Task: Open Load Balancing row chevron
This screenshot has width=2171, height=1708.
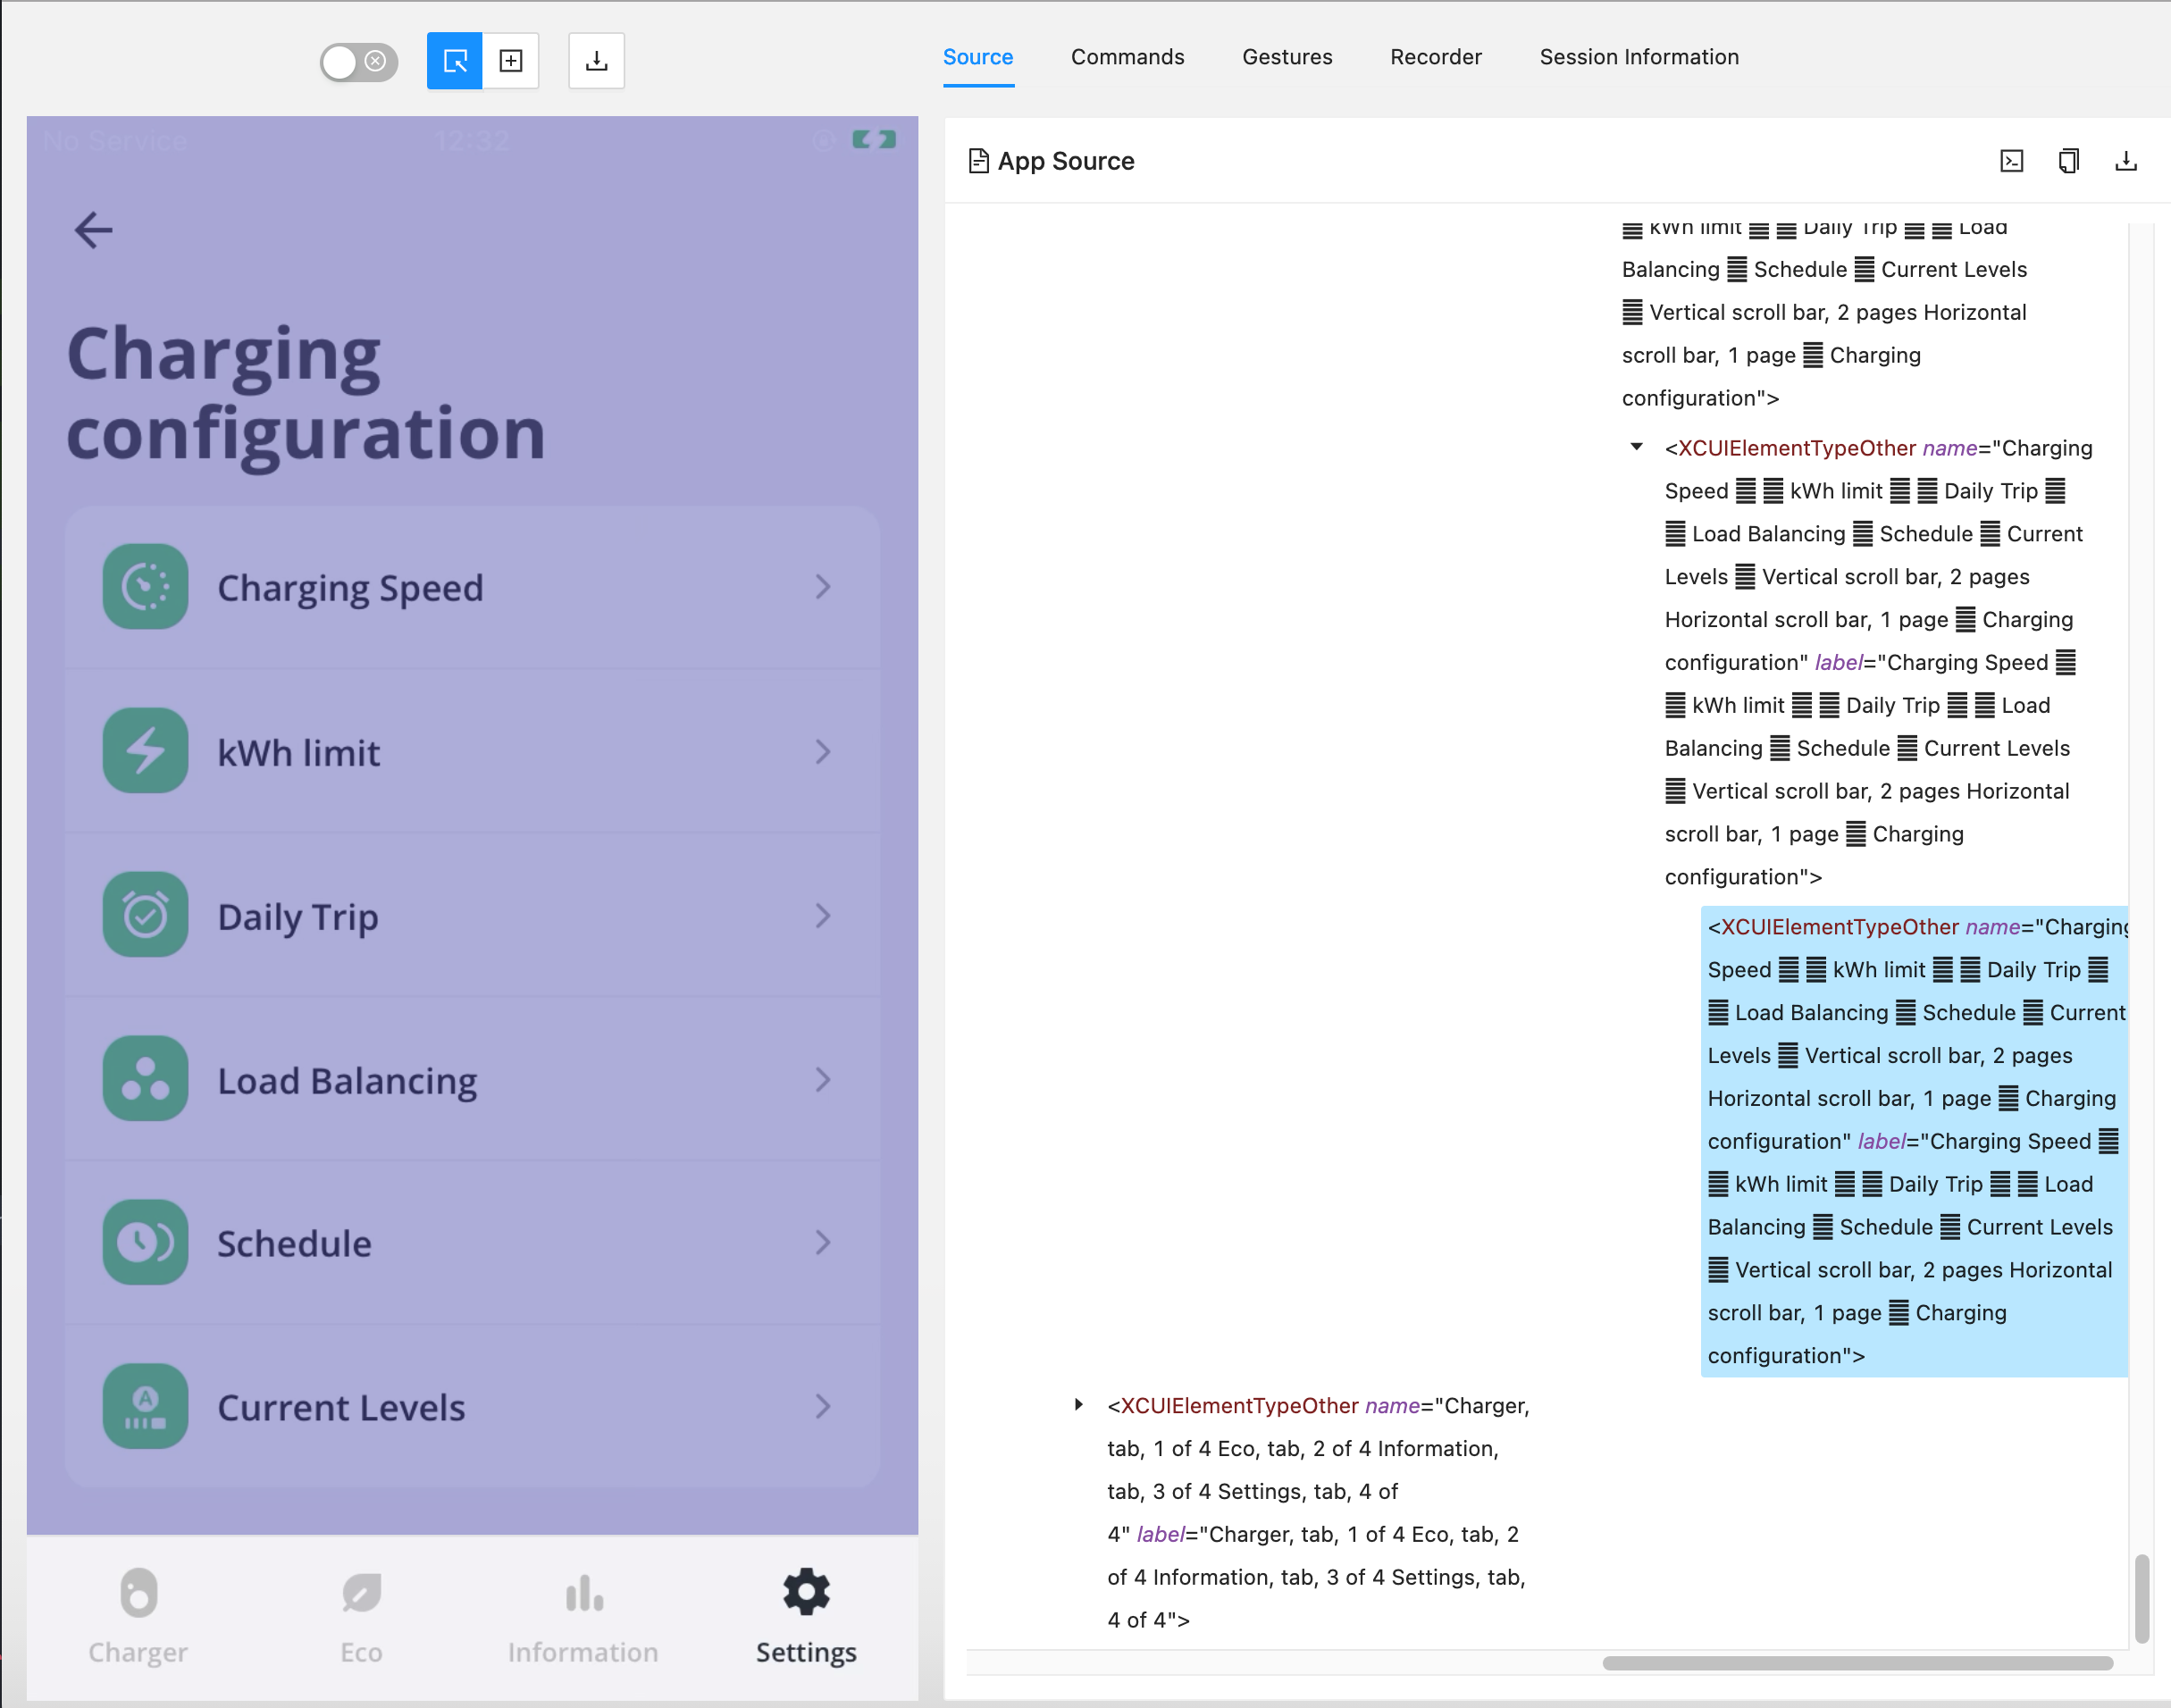Action: pyautogui.click(x=822, y=1080)
